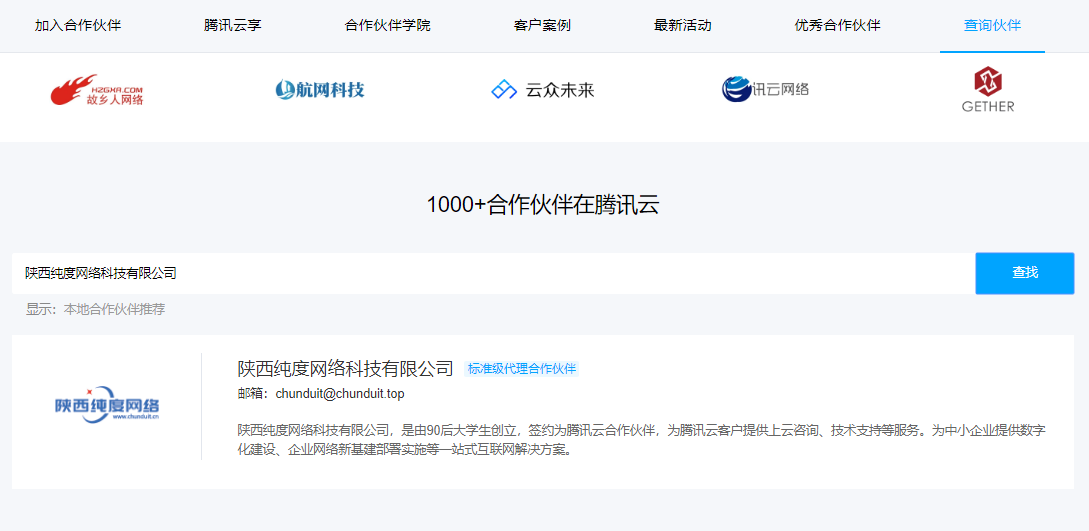Click the partner search input field
The height and width of the screenshot is (531, 1089).
pyautogui.click(x=493, y=273)
